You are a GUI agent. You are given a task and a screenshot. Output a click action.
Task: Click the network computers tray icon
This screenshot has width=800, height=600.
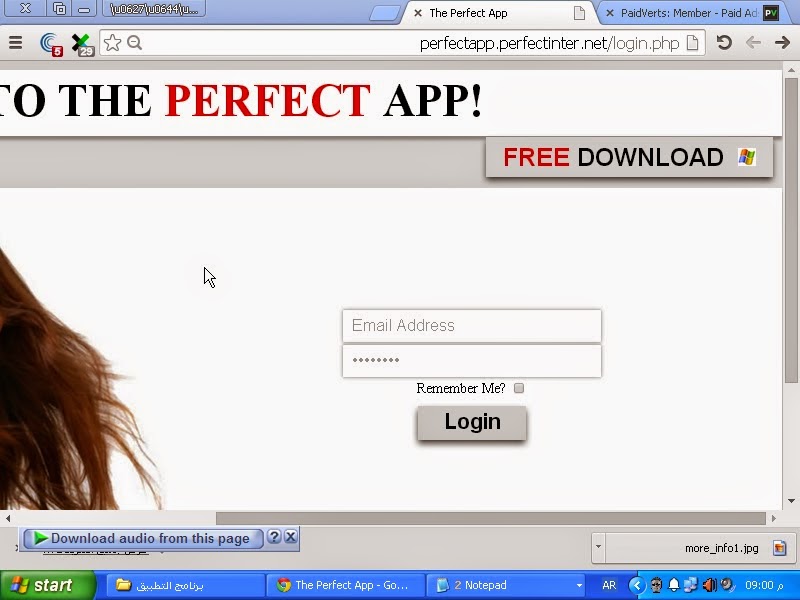690,585
